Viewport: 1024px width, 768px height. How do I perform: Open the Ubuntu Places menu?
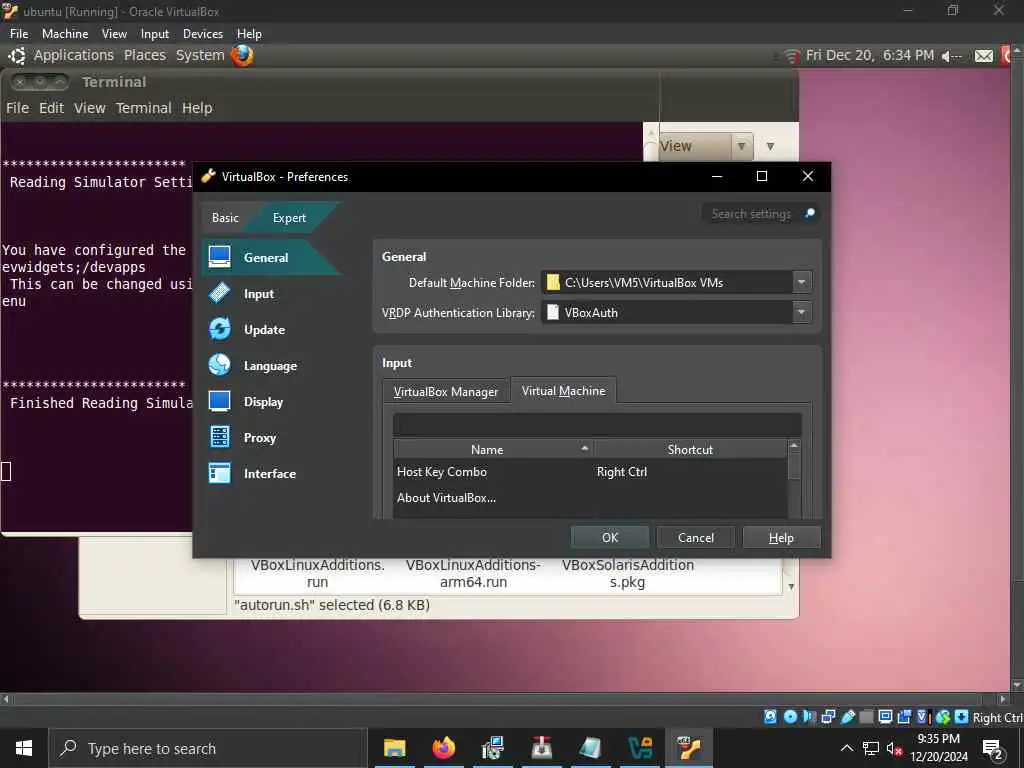[145, 56]
